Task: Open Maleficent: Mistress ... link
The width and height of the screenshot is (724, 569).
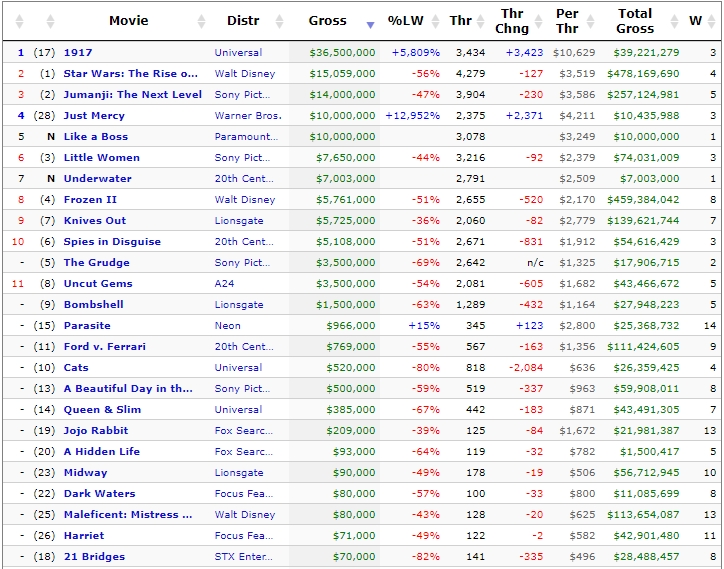Action: pyautogui.click(x=128, y=515)
